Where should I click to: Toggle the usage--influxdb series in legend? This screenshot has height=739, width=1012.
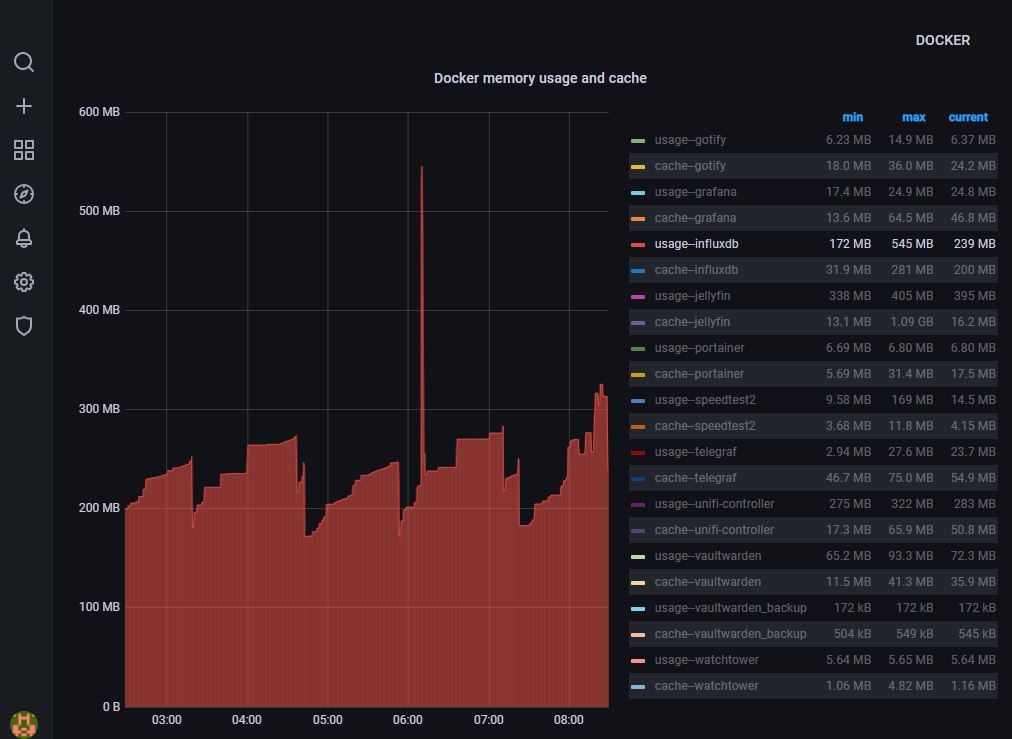(x=696, y=244)
